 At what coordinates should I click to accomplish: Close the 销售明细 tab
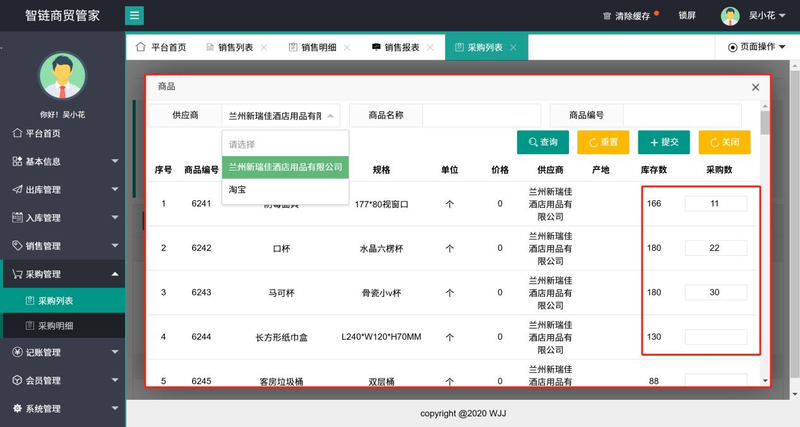[347, 47]
